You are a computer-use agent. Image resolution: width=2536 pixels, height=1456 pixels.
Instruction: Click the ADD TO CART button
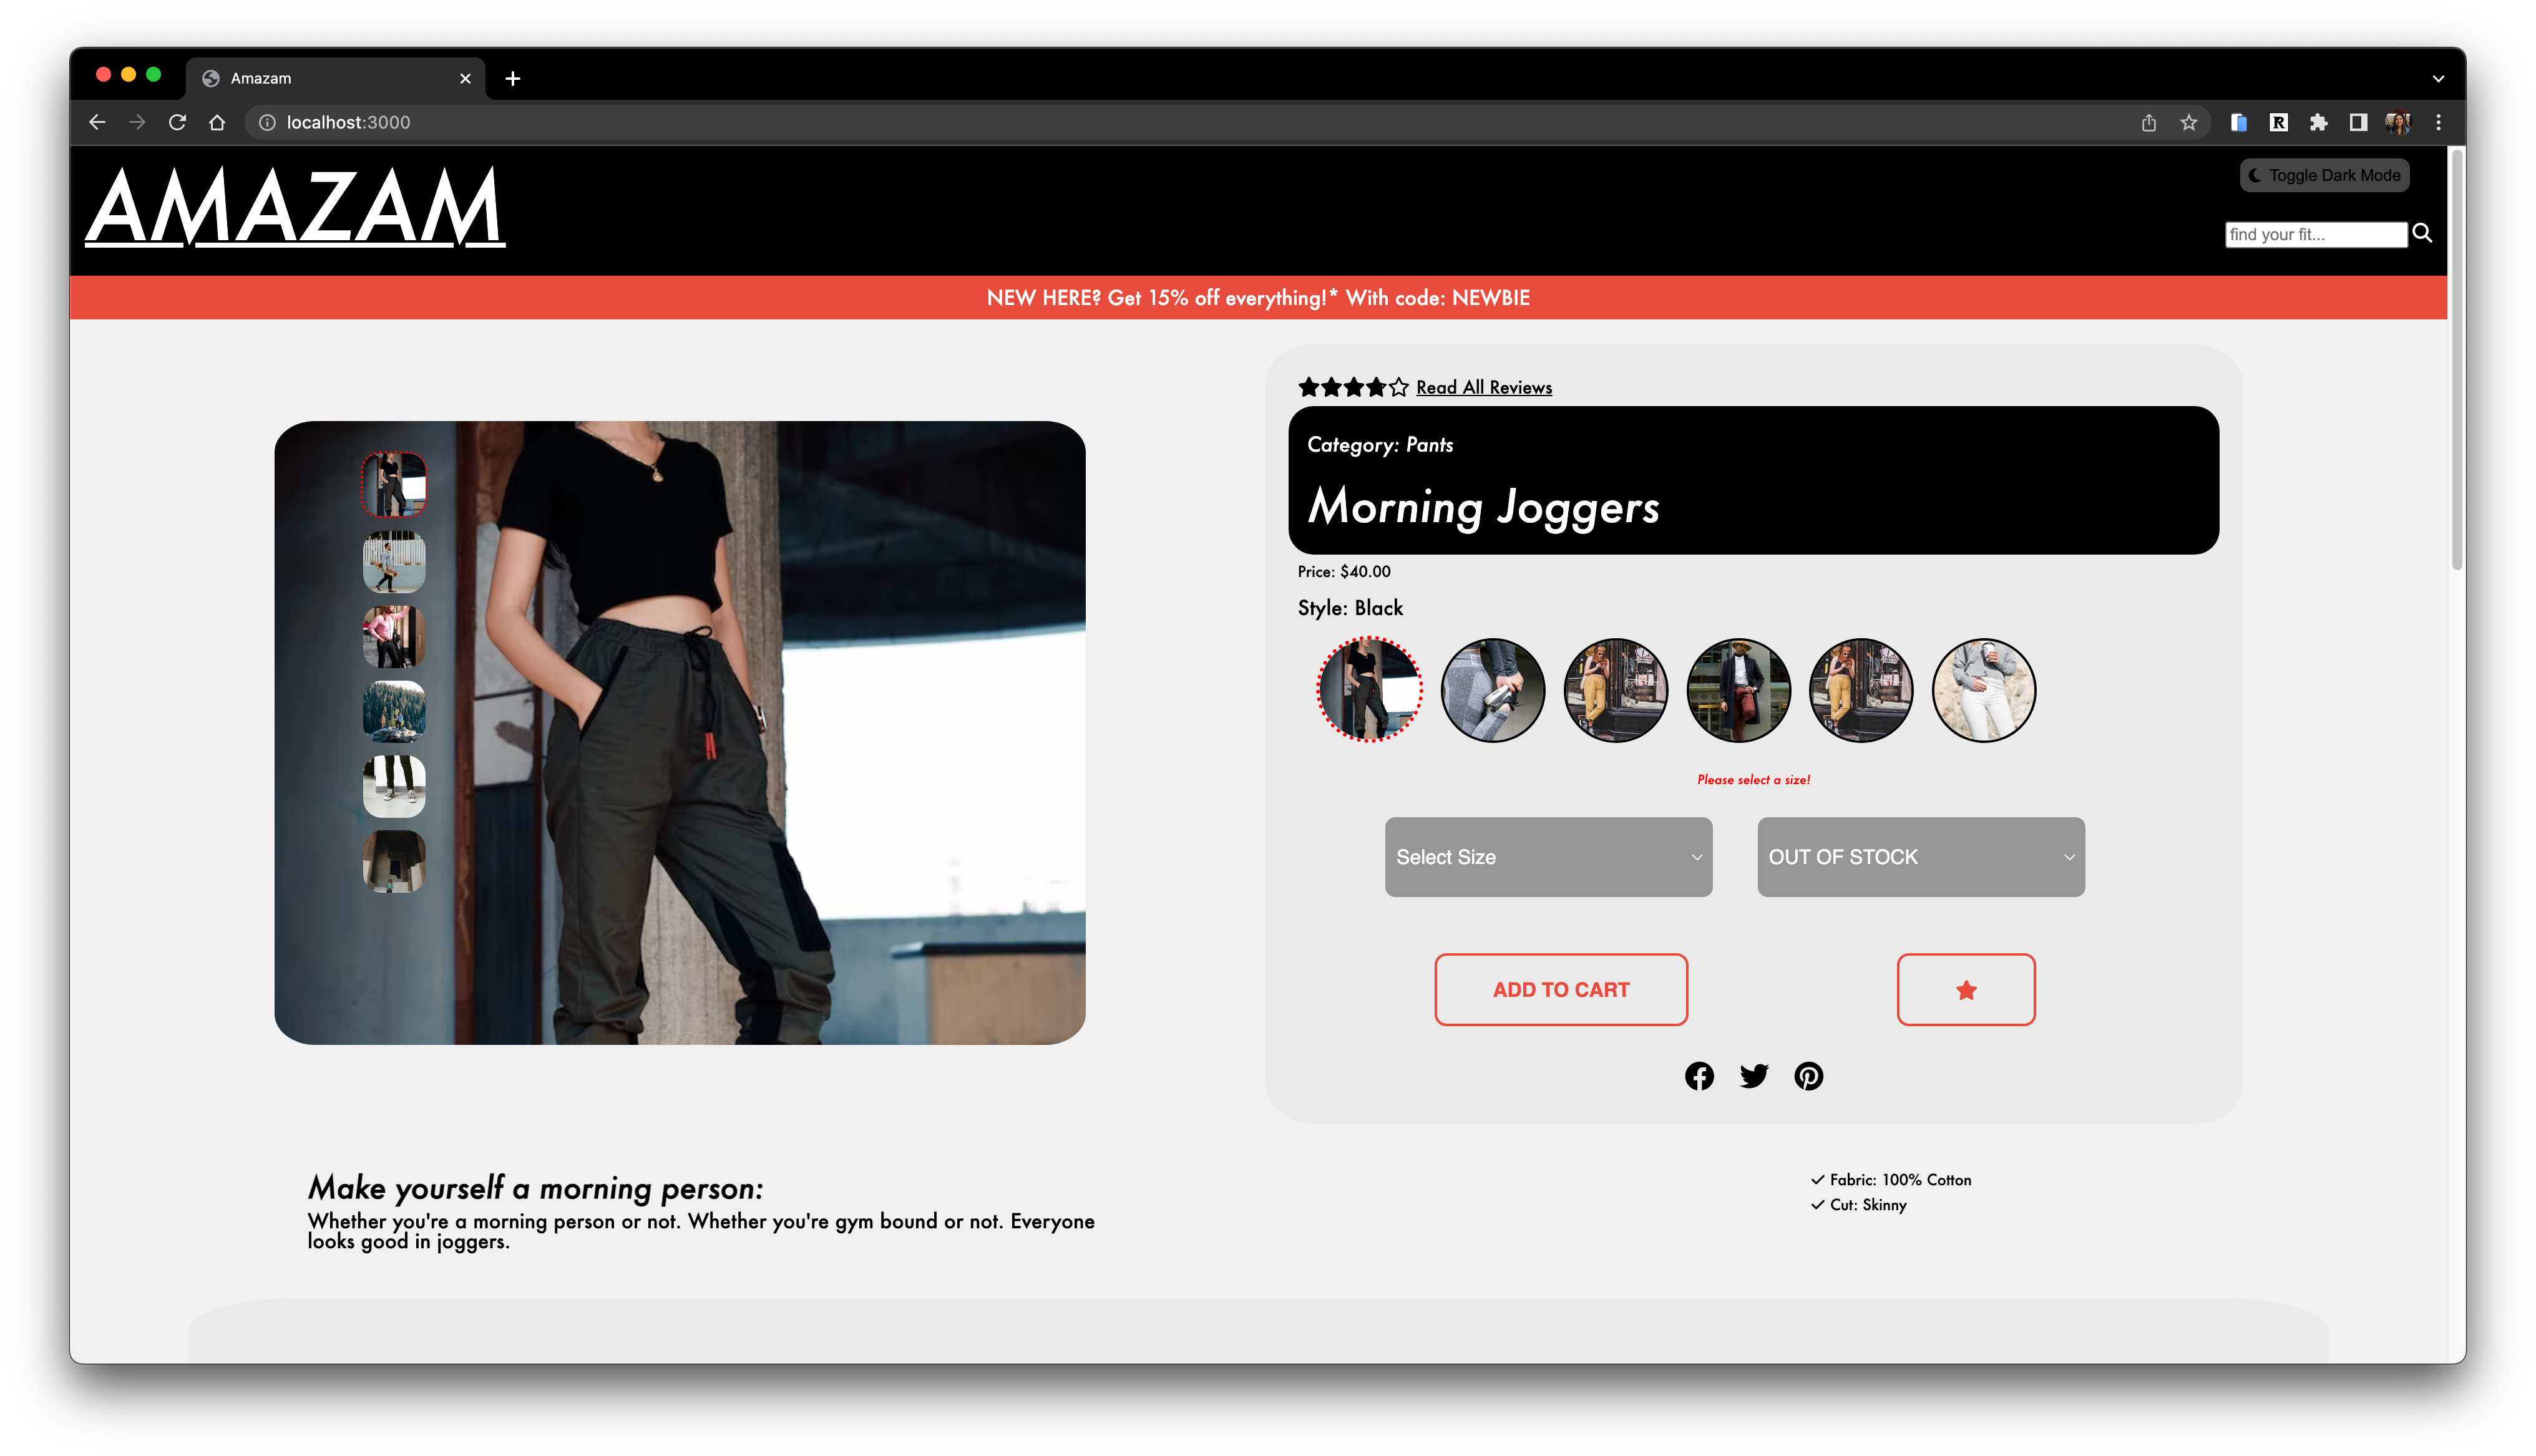click(1560, 989)
